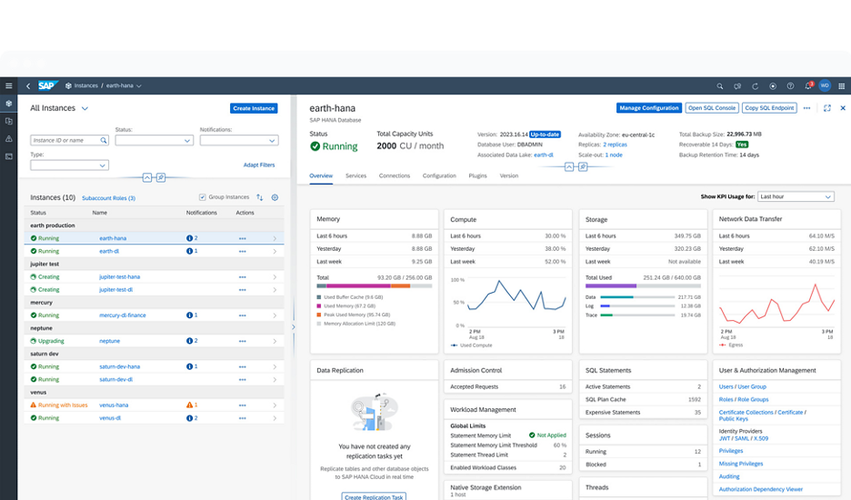Switch to the Configuration tab
Screen dimensions: 851x500
(439, 176)
